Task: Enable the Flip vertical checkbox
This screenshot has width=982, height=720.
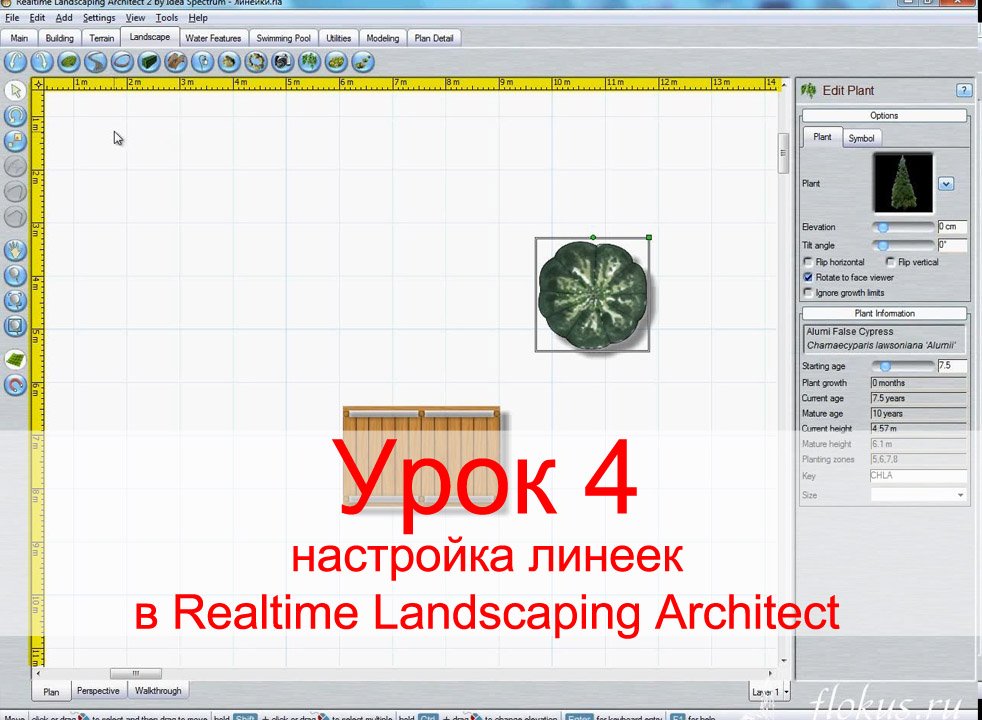Action: 891,262
